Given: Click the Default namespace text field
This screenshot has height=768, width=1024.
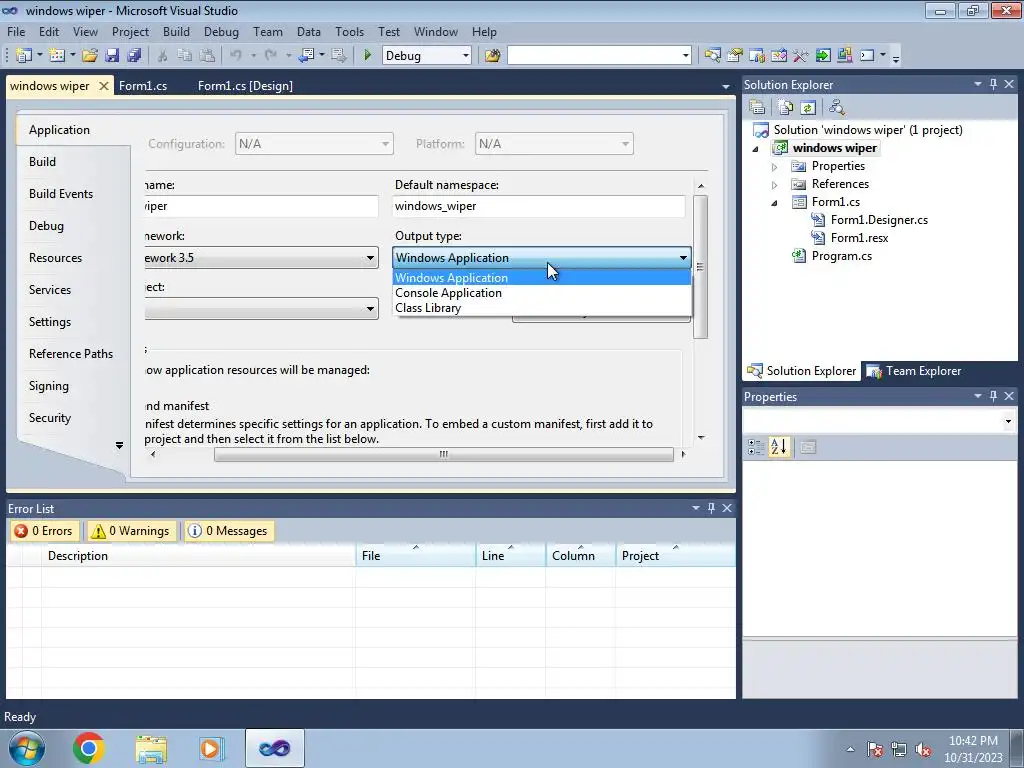Looking at the screenshot, I should click(539, 206).
